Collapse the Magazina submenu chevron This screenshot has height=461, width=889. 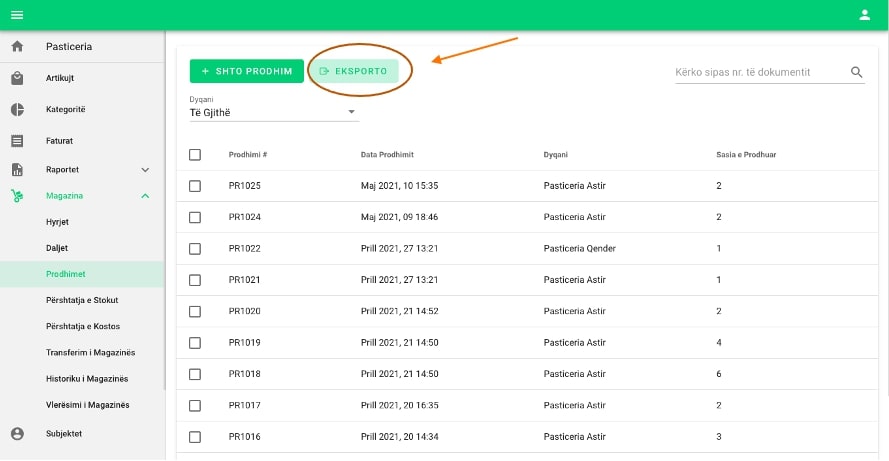click(145, 196)
